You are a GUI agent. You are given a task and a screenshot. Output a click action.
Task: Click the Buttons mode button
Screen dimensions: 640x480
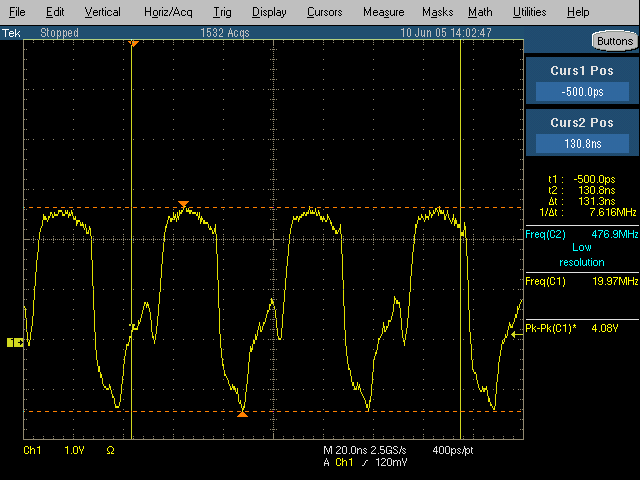pos(615,41)
